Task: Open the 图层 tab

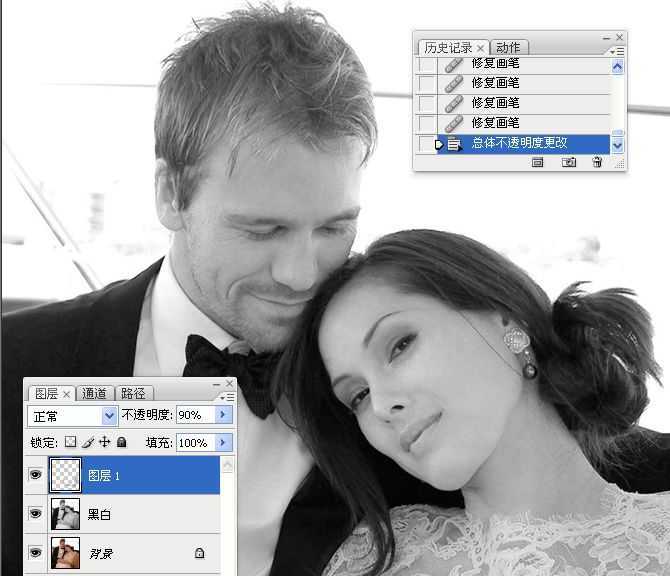Action: pyautogui.click(x=47, y=393)
